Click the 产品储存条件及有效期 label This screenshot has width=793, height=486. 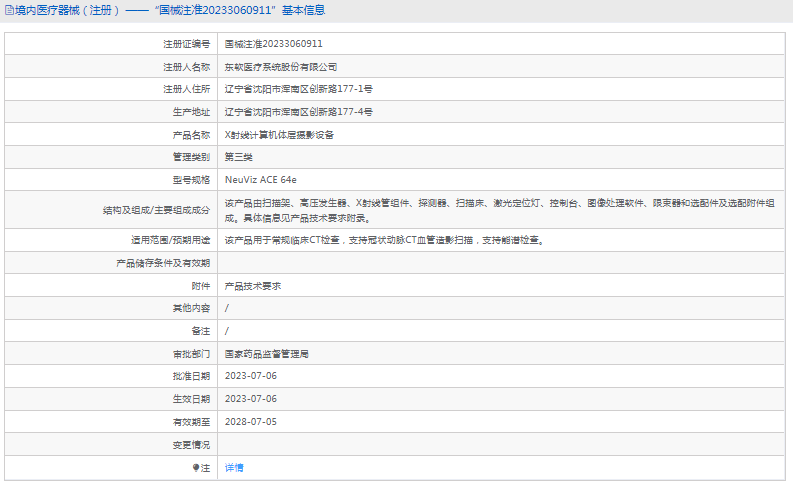click(x=163, y=263)
